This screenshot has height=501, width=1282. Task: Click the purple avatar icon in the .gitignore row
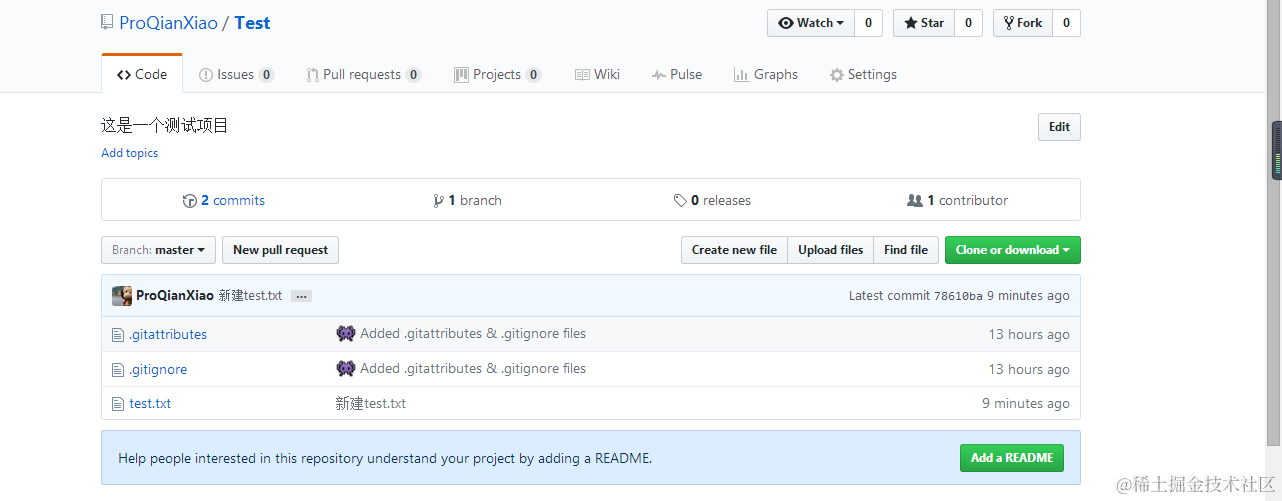(346, 369)
